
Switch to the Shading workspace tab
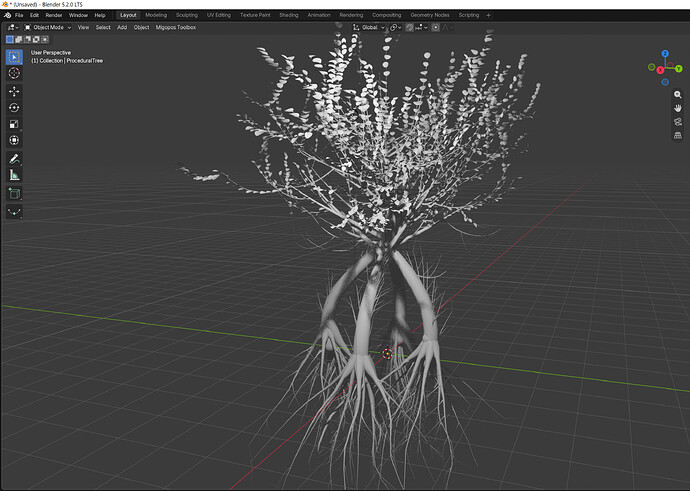click(289, 15)
